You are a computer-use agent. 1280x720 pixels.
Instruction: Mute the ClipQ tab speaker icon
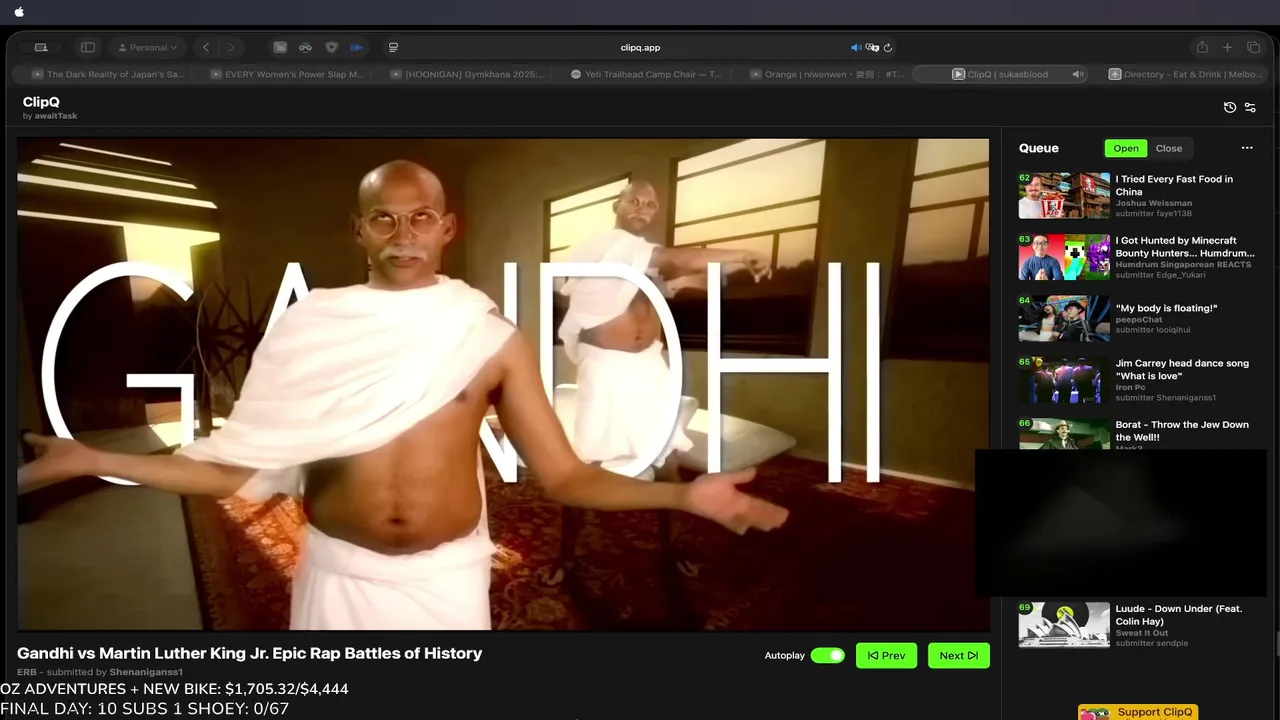click(1078, 74)
